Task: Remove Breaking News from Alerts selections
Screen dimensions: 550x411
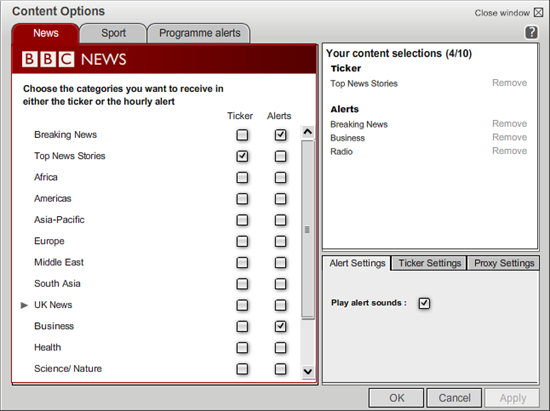Action: (x=509, y=123)
